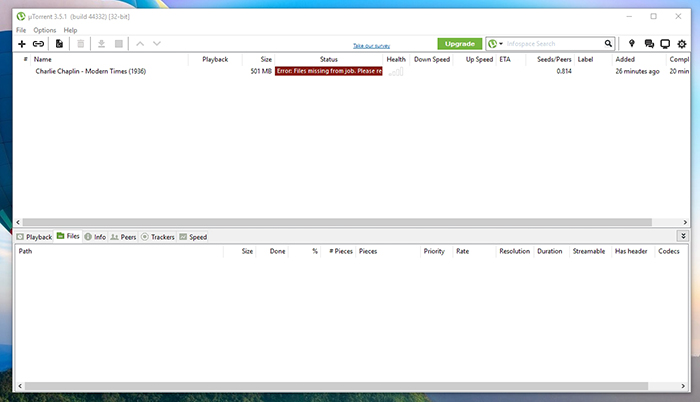Switch to the Playback tab
The height and width of the screenshot is (402, 700).
[34, 237]
